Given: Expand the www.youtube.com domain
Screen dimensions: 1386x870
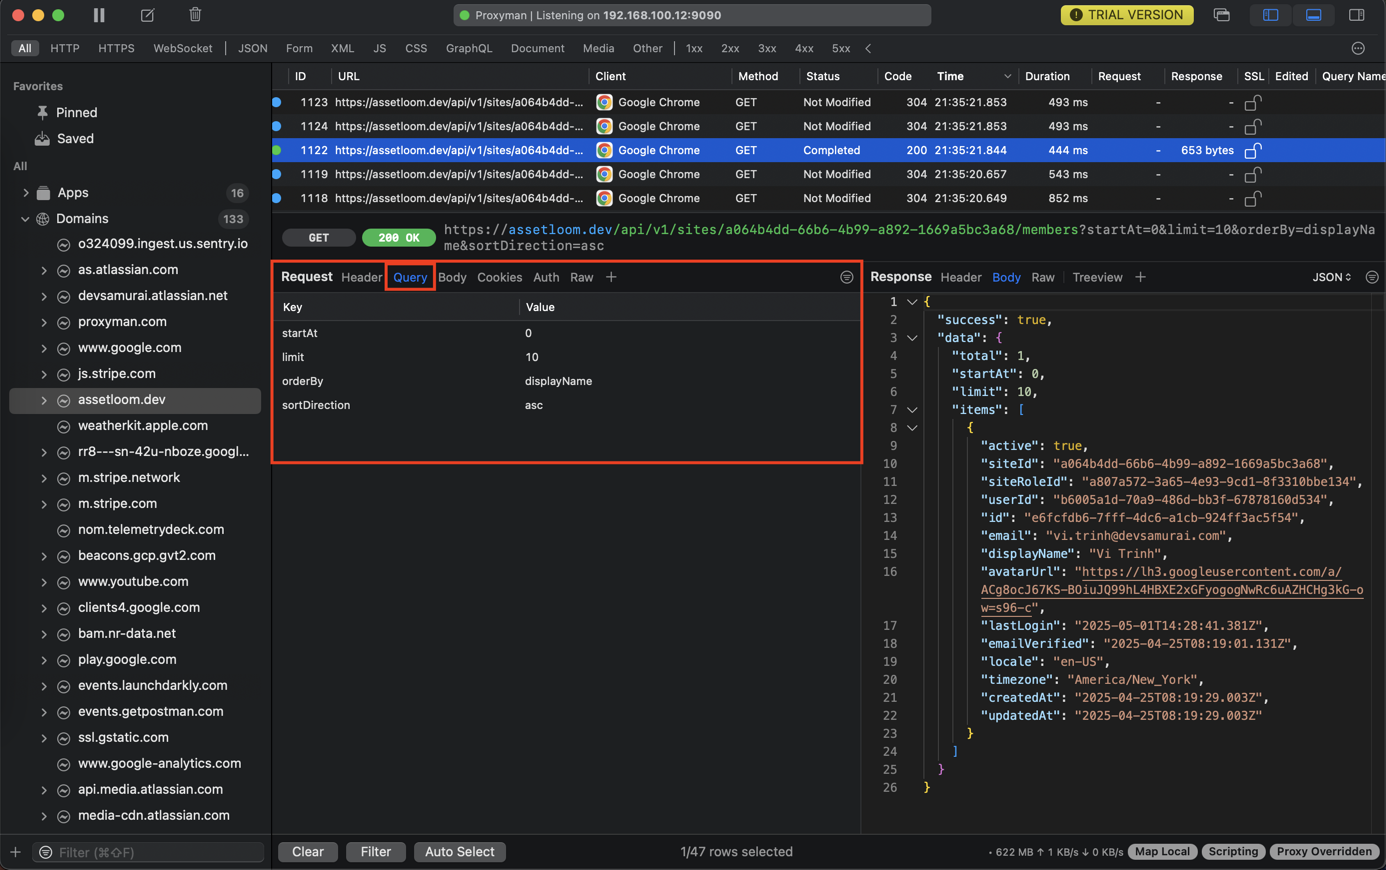Looking at the screenshot, I should [x=44, y=582].
